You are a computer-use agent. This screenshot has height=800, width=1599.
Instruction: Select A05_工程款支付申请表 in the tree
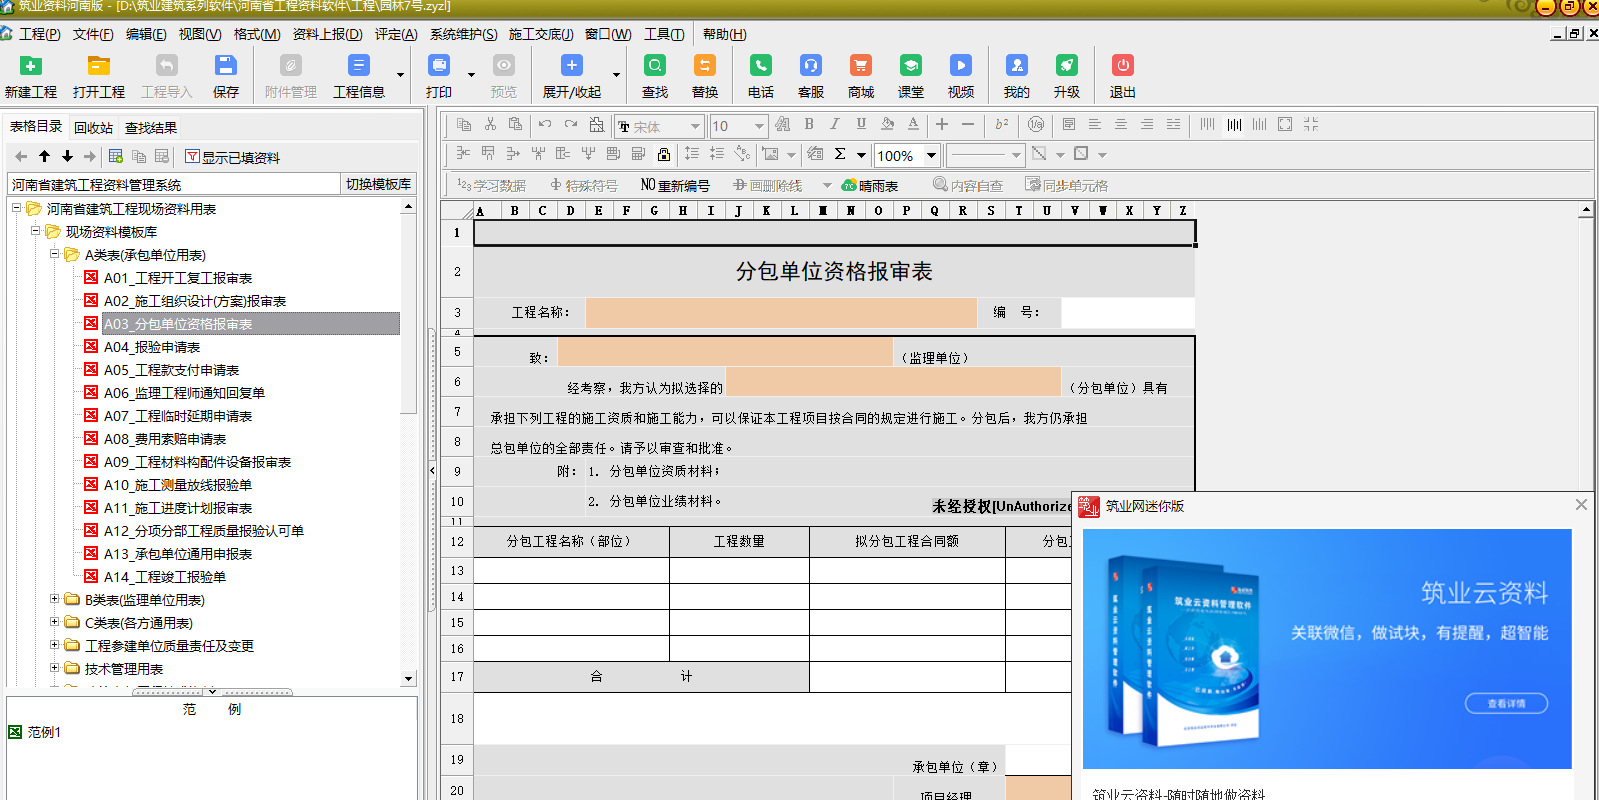click(x=171, y=370)
